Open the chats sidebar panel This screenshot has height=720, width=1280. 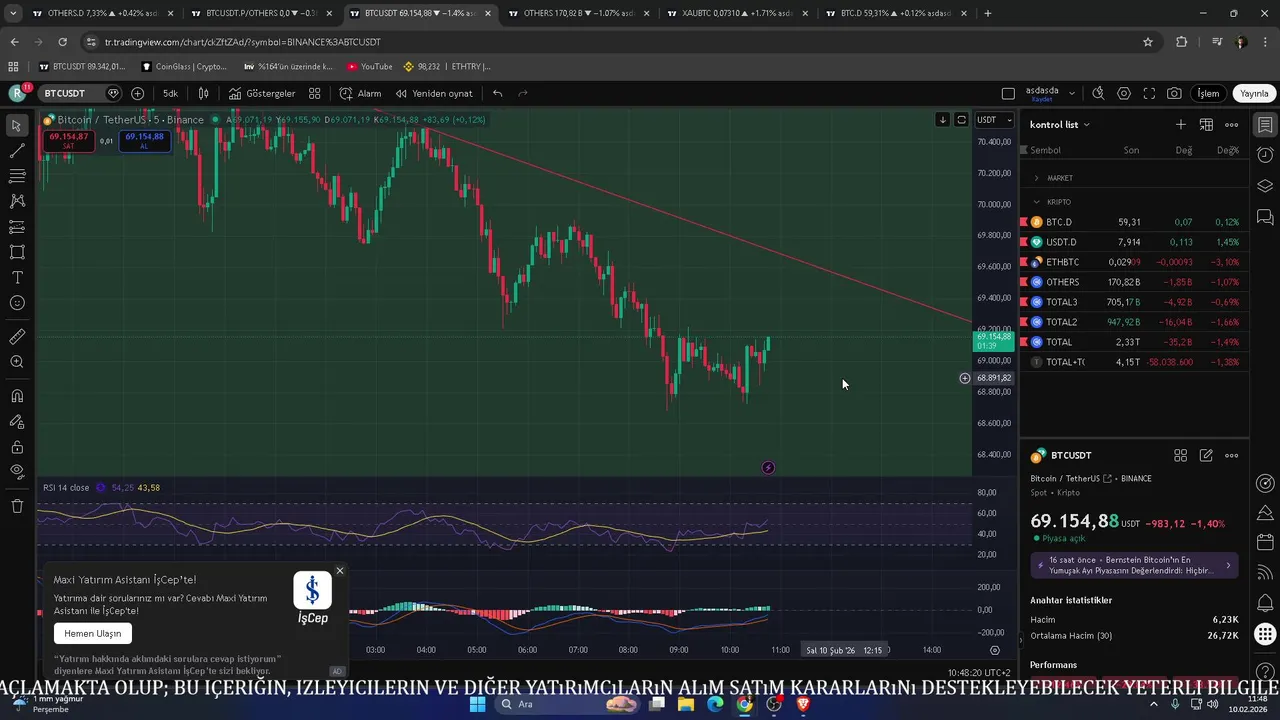(x=1265, y=217)
